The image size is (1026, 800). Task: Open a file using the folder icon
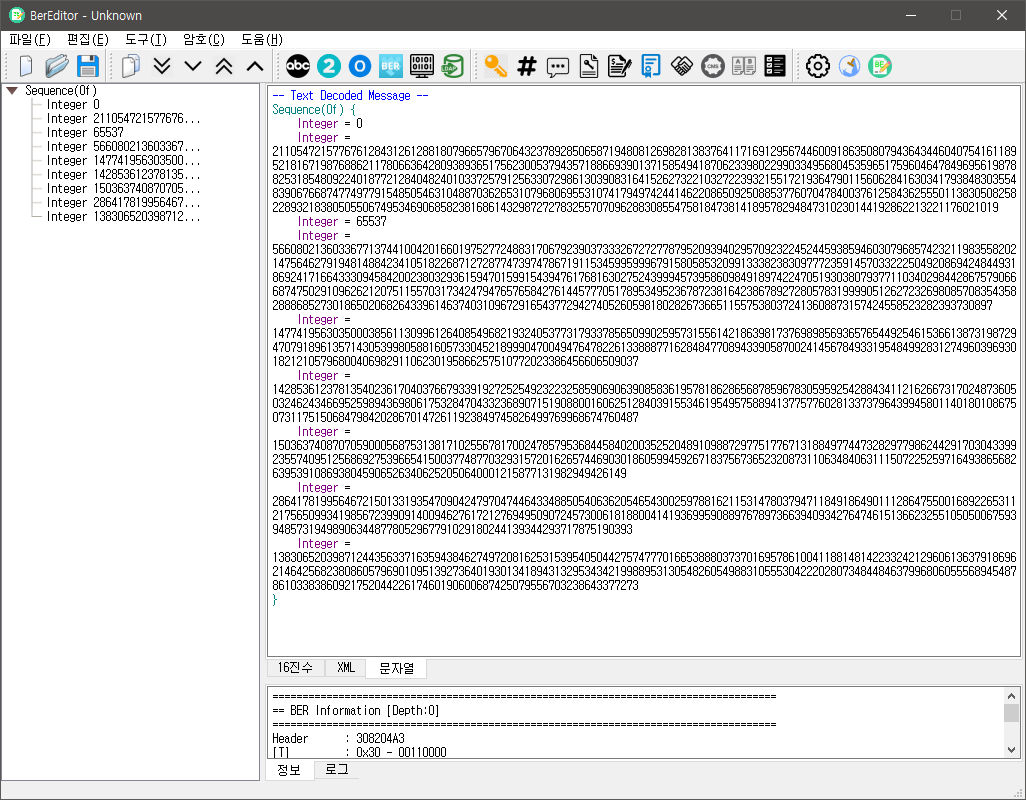pos(57,66)
